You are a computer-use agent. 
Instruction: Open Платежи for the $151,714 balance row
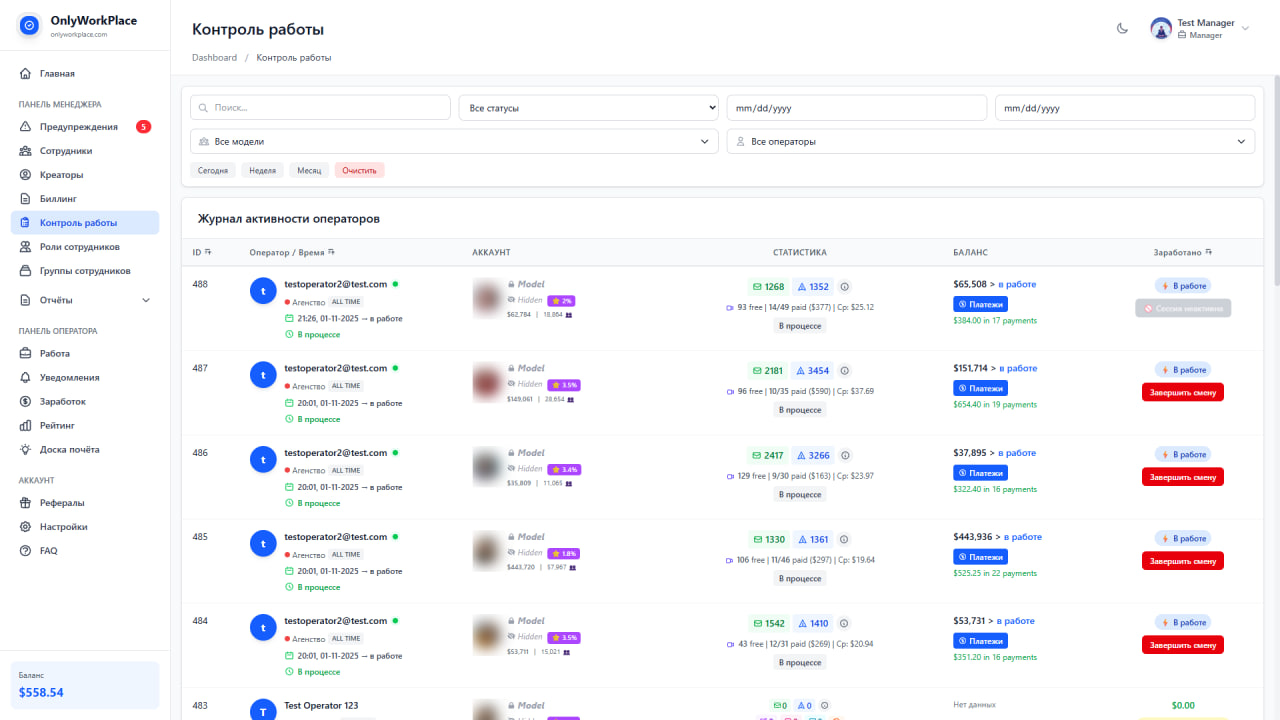click(x=980, y=387)
